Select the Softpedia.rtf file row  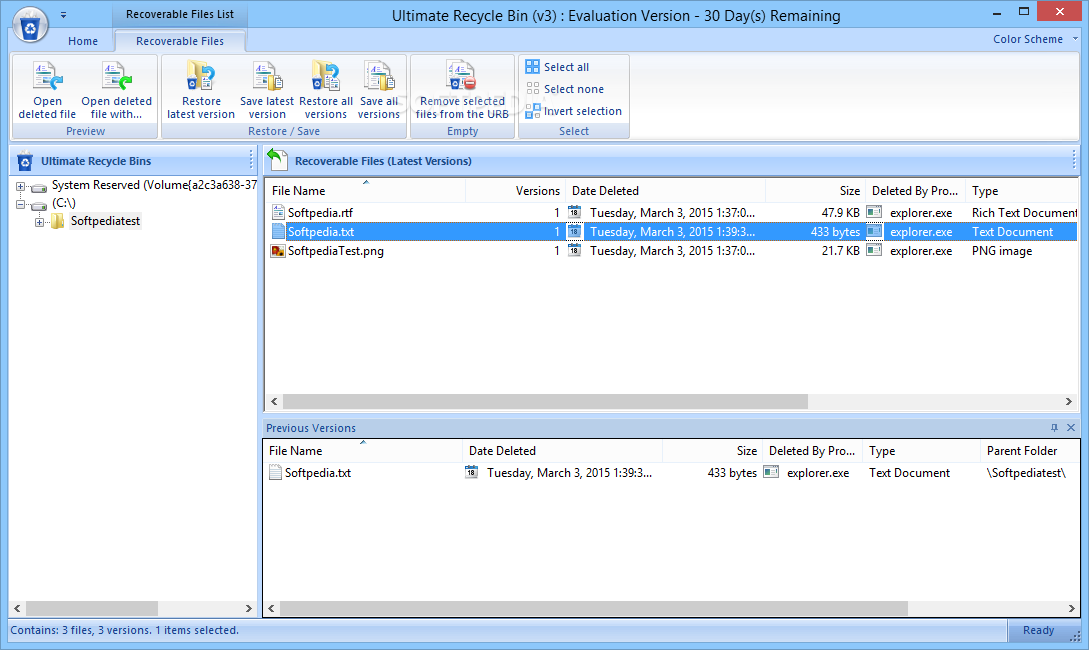point(672,212)
